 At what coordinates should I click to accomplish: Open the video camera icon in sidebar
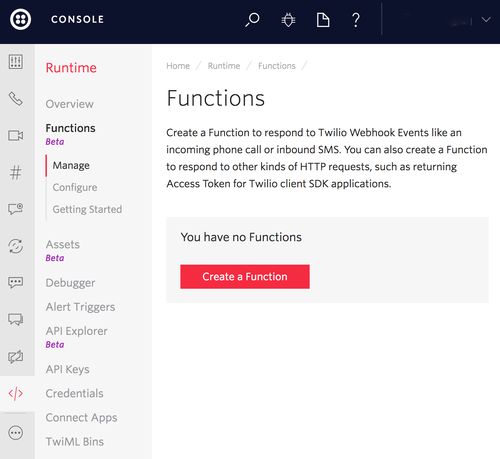tap(16, 135)
